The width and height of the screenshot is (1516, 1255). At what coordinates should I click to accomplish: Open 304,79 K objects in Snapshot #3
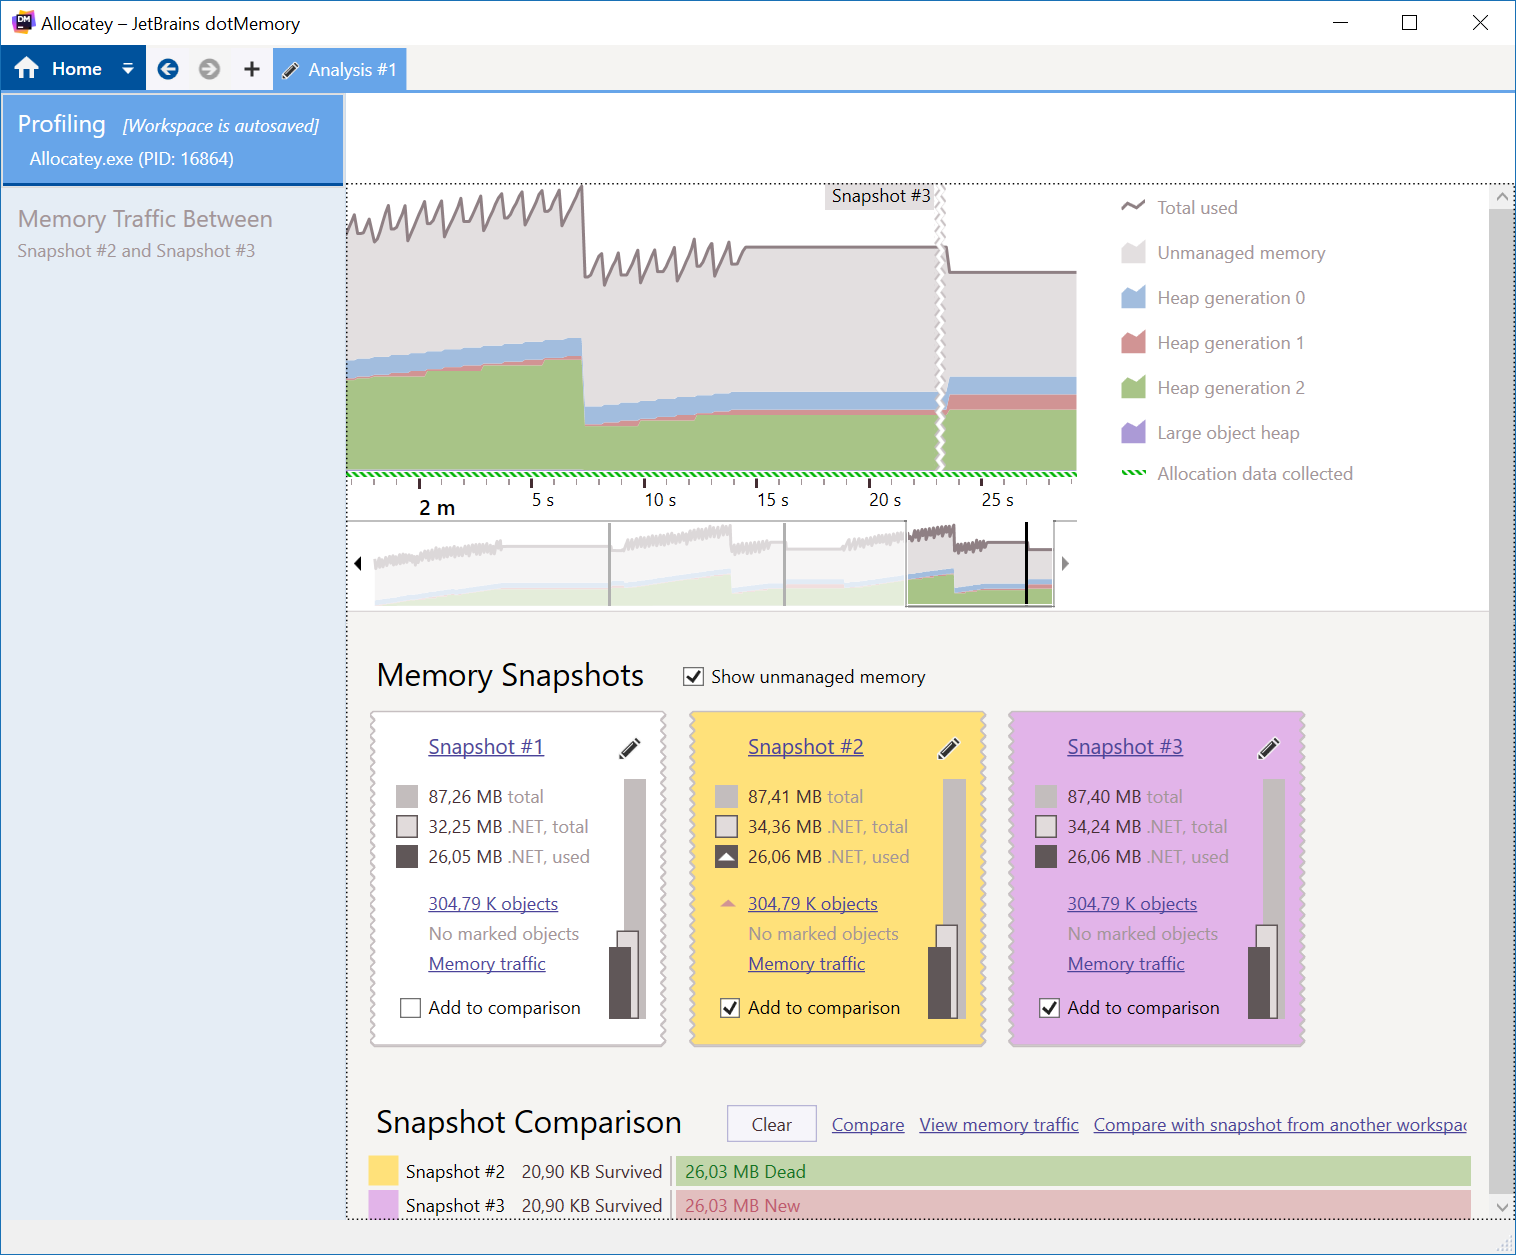[x=1132, y=904]
